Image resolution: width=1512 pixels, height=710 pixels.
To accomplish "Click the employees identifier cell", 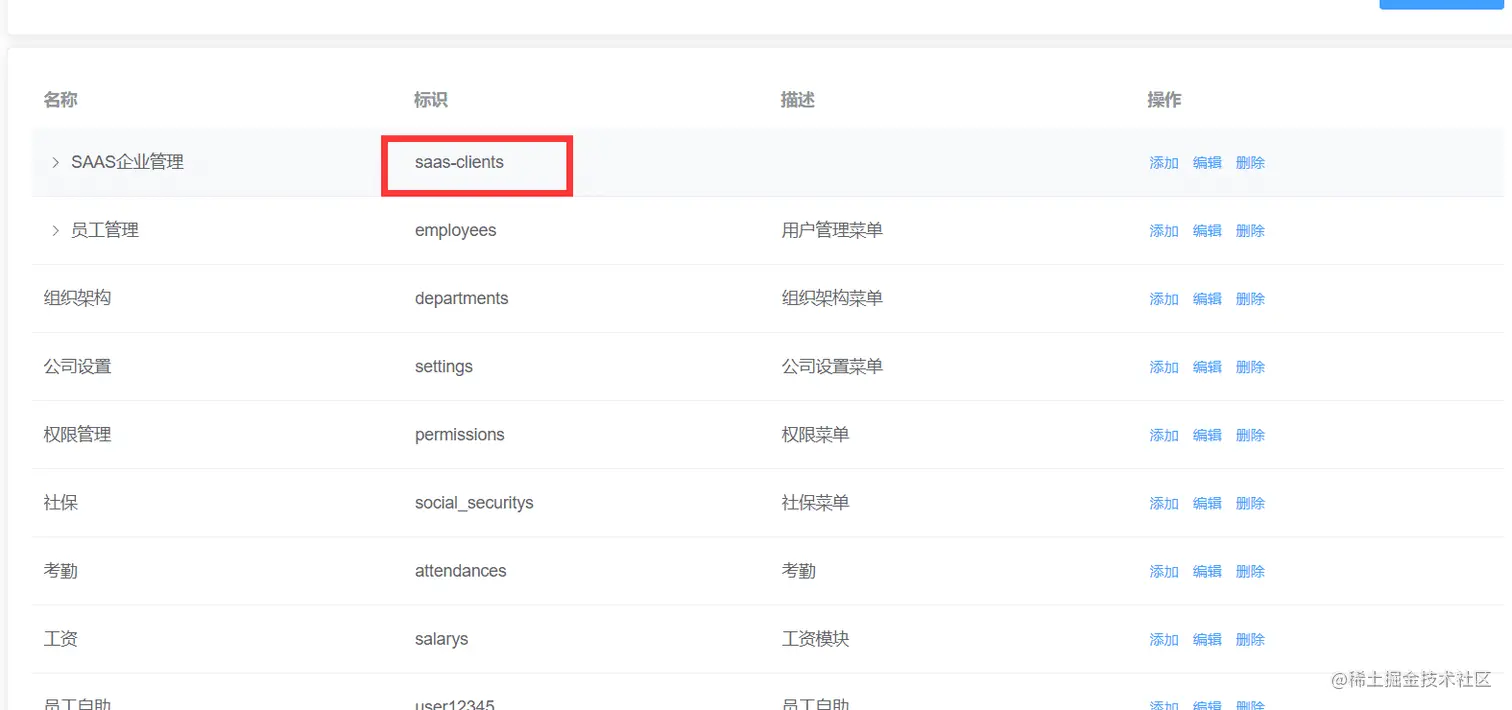I will click(x=455, y=230).
